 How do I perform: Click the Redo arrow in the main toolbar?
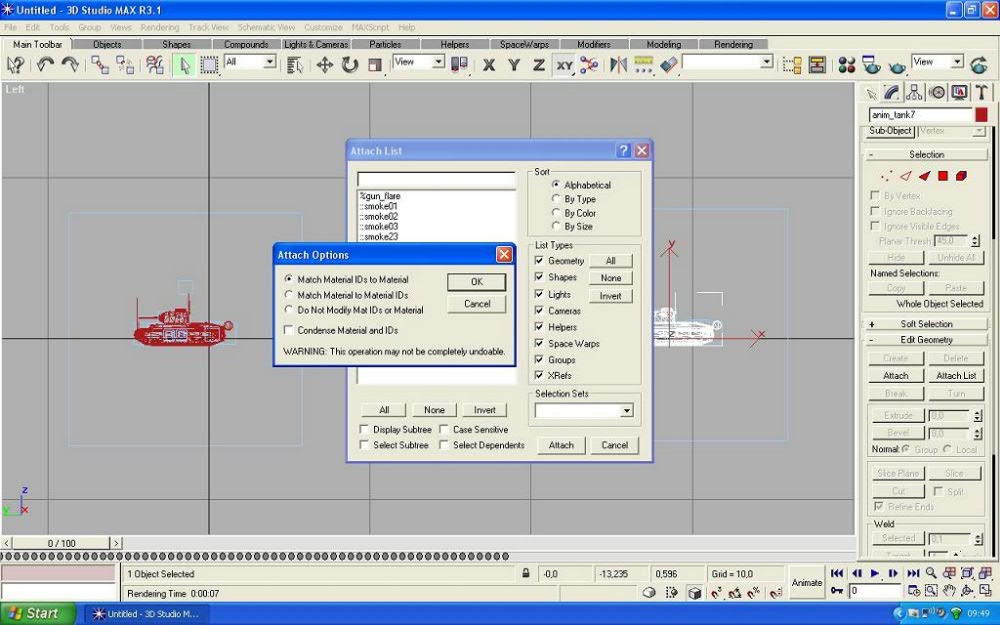coord(70,64)
